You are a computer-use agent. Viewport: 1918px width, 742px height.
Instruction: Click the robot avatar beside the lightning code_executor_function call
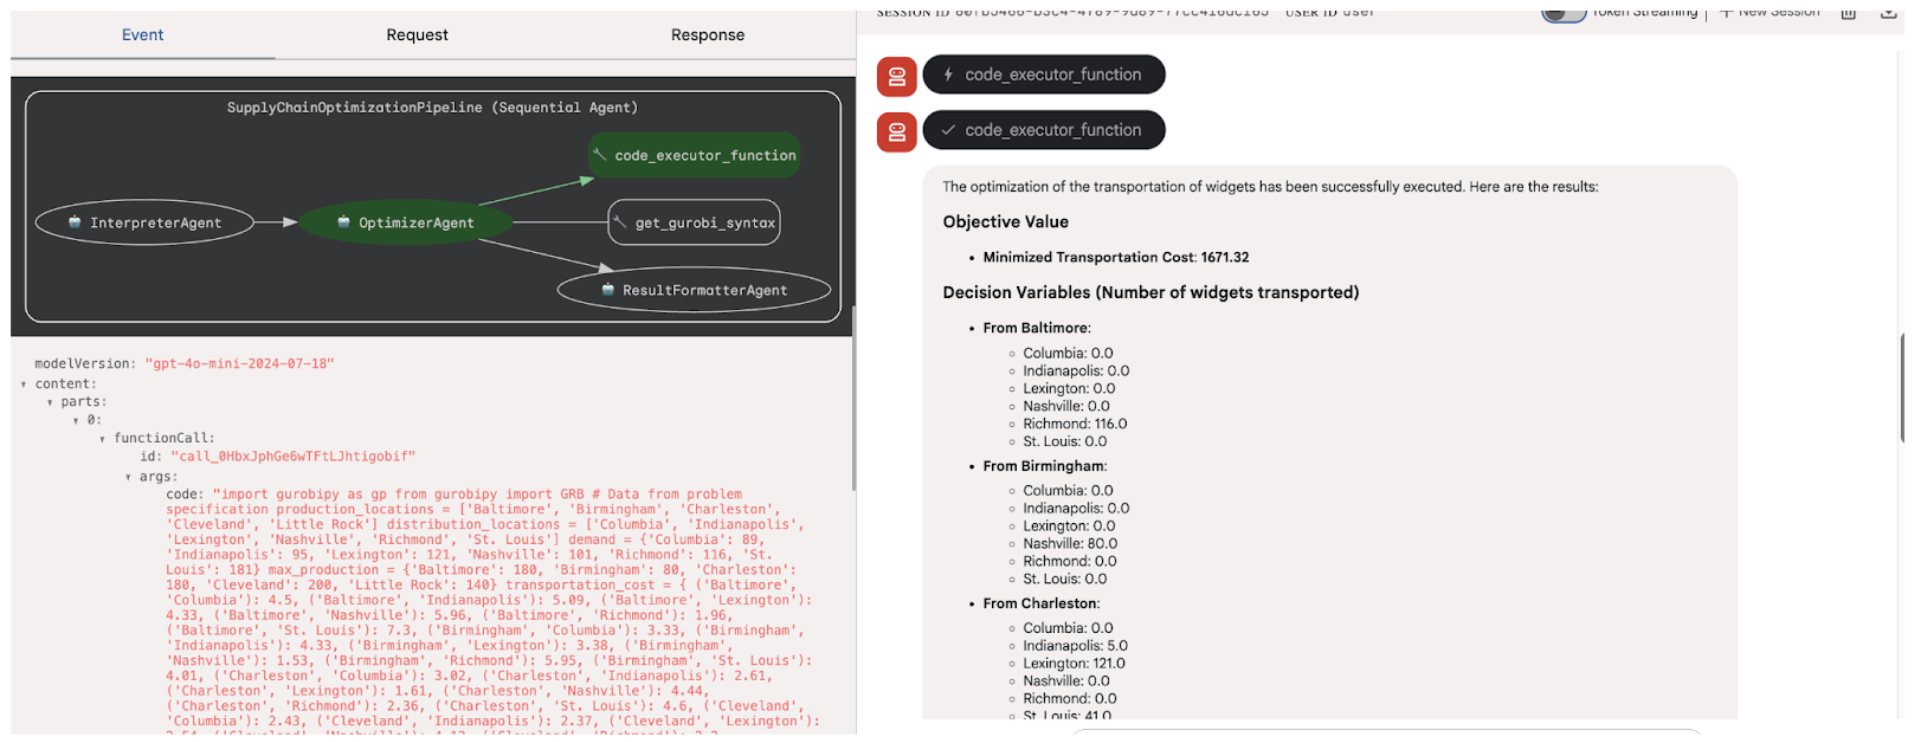896,76
